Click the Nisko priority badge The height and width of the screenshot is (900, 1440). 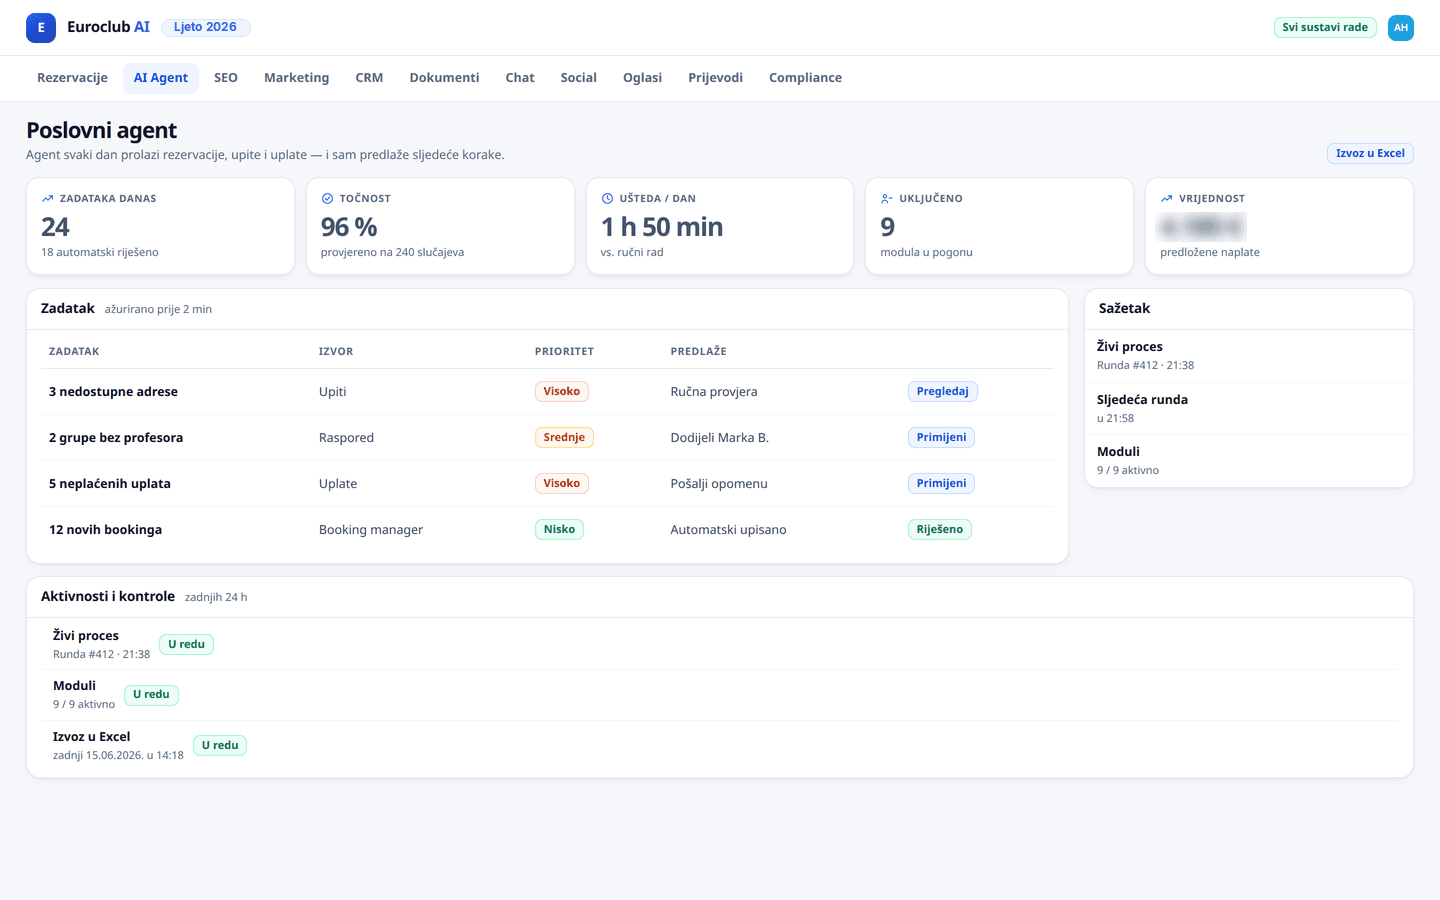(x=559, y=530)
